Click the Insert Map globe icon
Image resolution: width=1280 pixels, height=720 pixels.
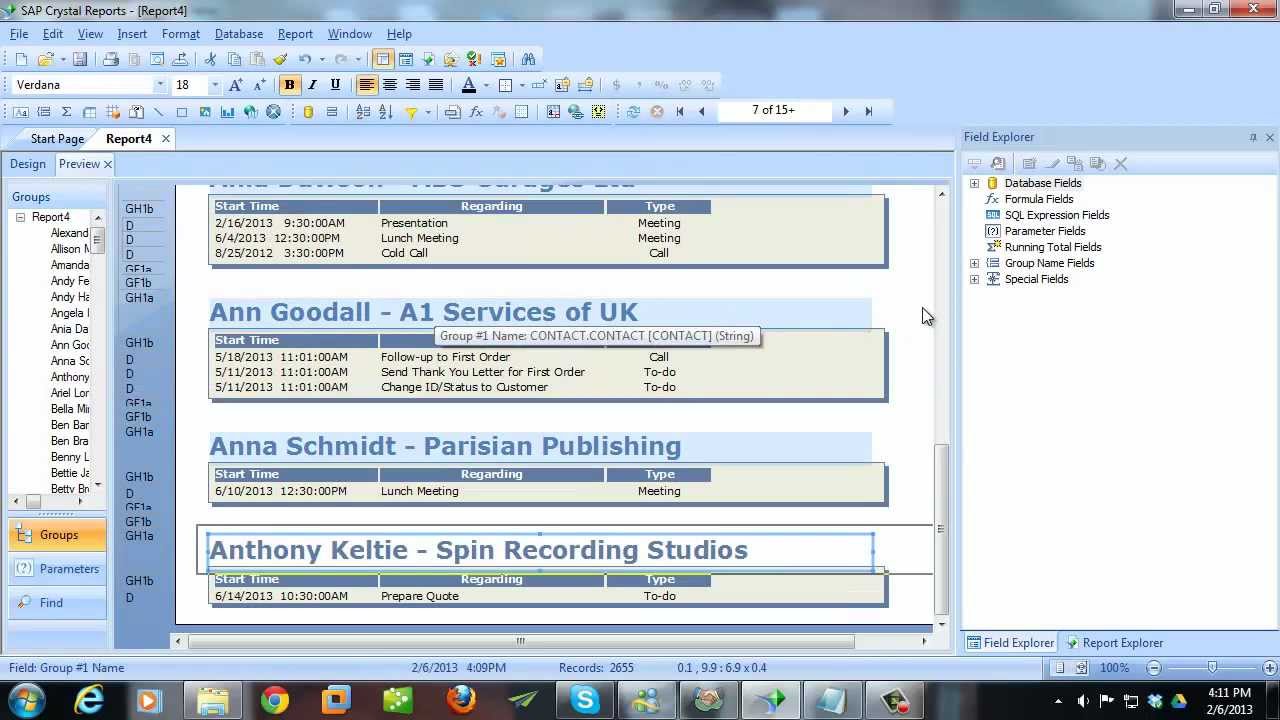[250, 112]
